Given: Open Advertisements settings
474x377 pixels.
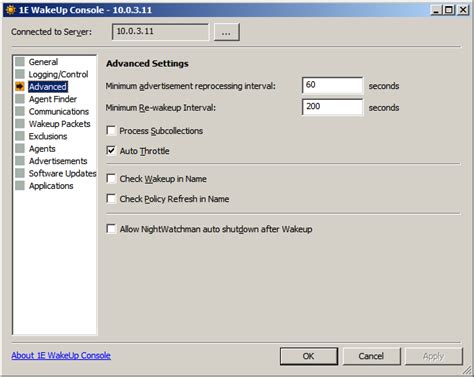Looking at the screenshot, I should pos(58,161).
